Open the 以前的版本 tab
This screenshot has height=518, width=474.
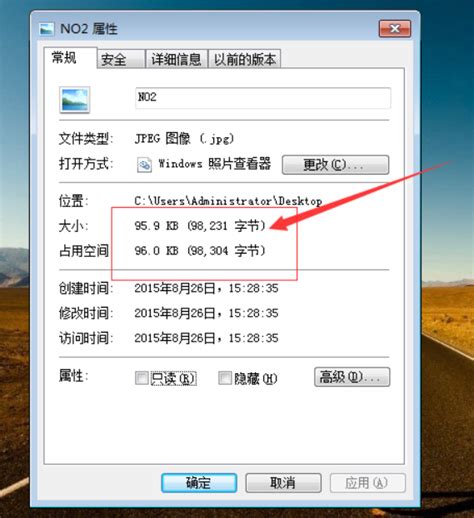pyautogui.click(x=244, y=59)
